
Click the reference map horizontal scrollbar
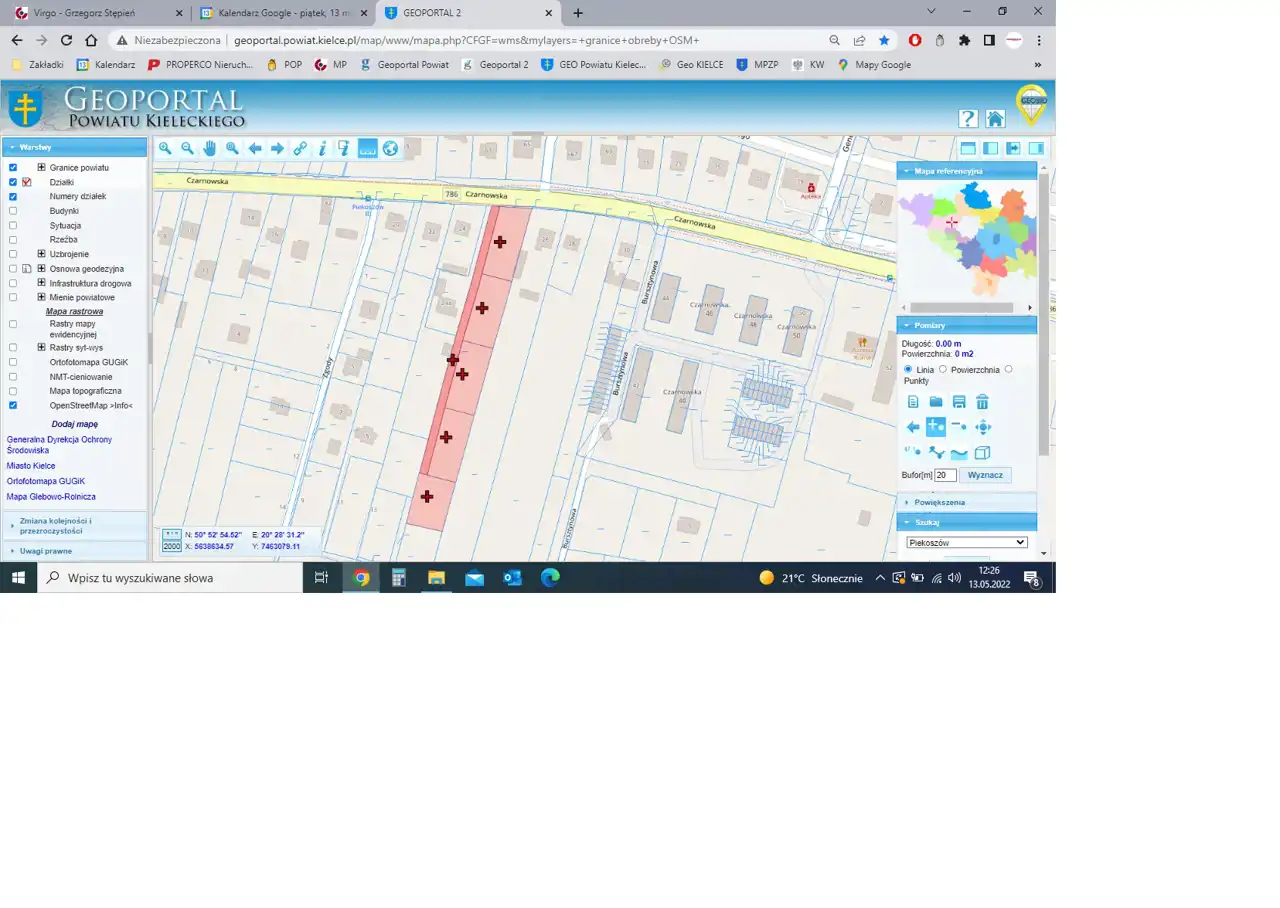pyautogui.click(x=966, y=308)
